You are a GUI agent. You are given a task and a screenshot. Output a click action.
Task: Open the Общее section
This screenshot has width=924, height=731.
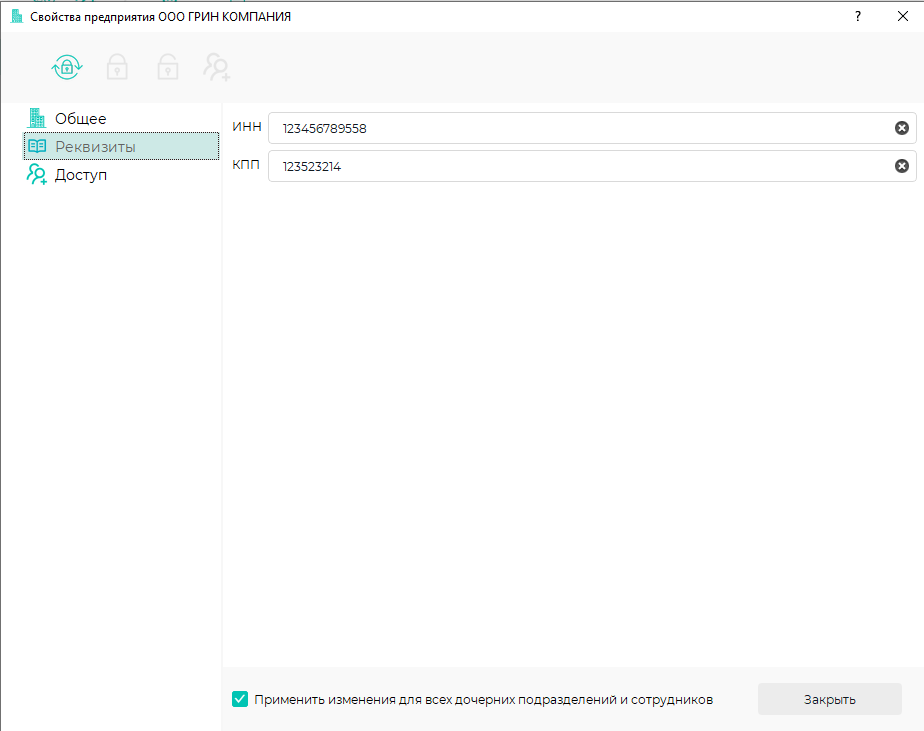(x=80, y=119)
